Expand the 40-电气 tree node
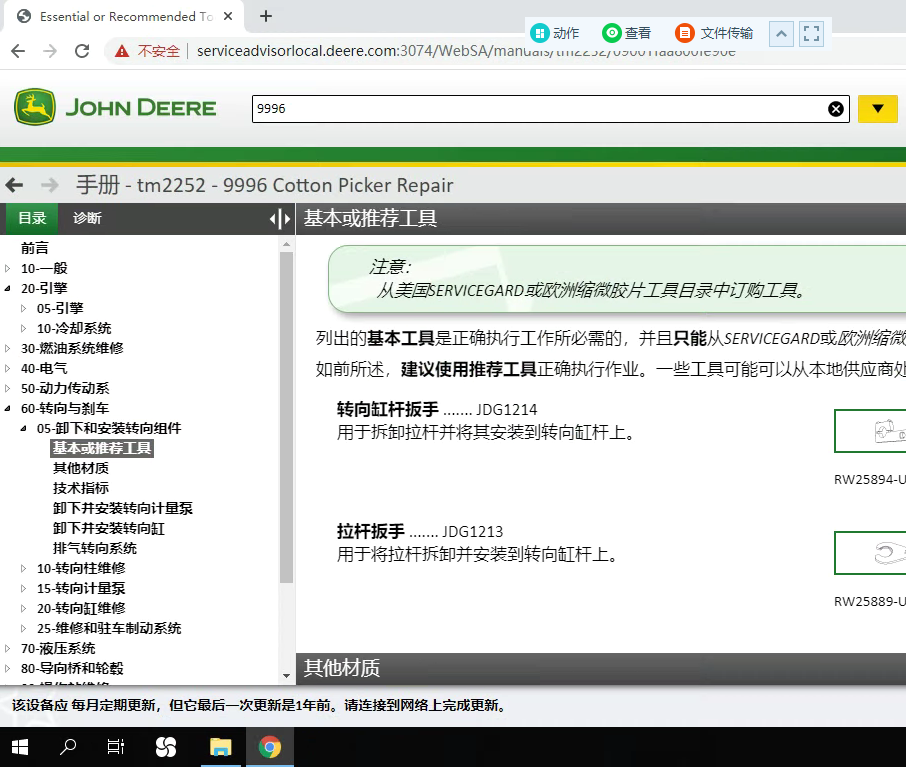This screenshot has width=906, height=767. [x=8, y=368]
